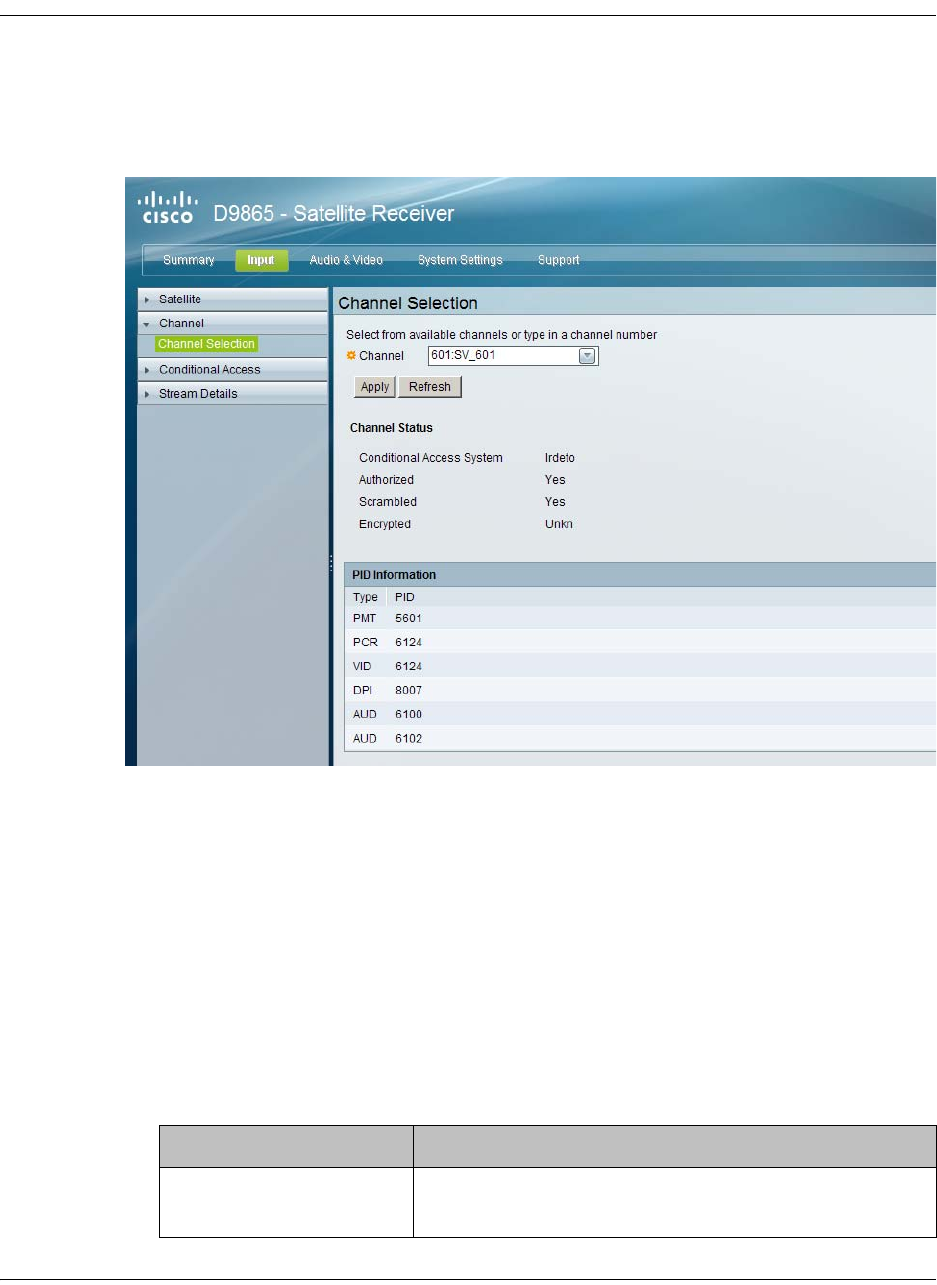Open the Summary tab
Screen dimensions: 937x1285
pyautogui.click(x=189, y=260)
